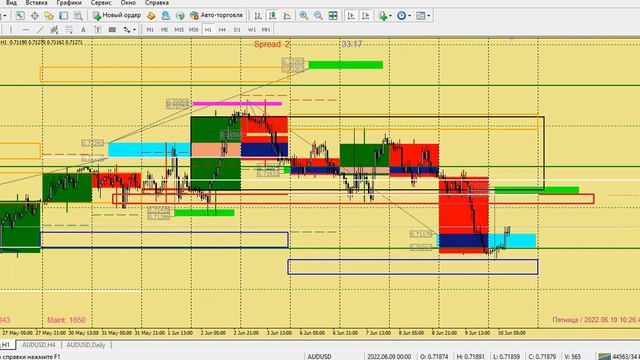Zoom in on the chart

pos(304,16)
